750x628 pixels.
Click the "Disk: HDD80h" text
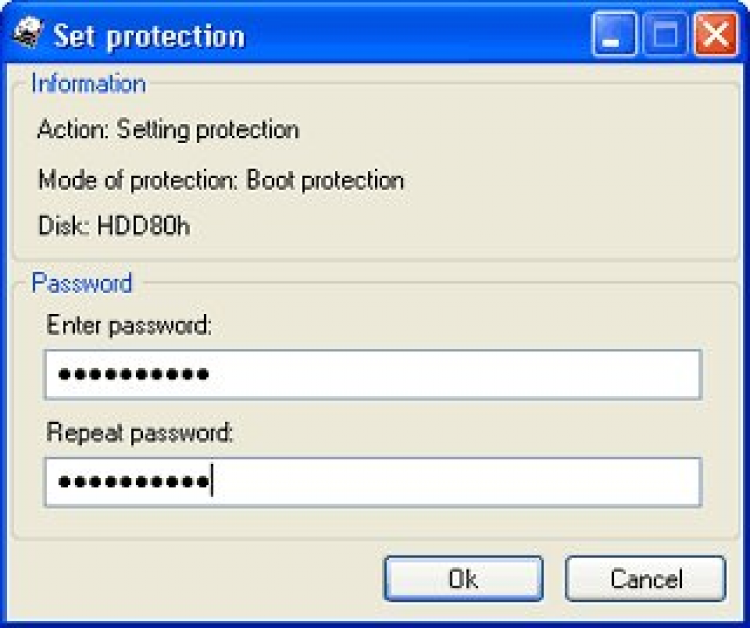point(114,226)
